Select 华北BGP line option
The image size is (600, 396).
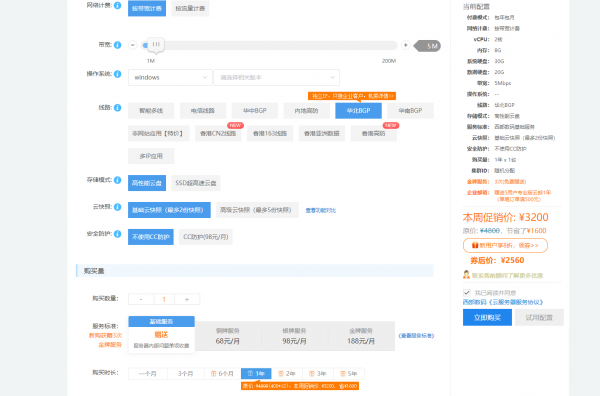tap(359, 111)
